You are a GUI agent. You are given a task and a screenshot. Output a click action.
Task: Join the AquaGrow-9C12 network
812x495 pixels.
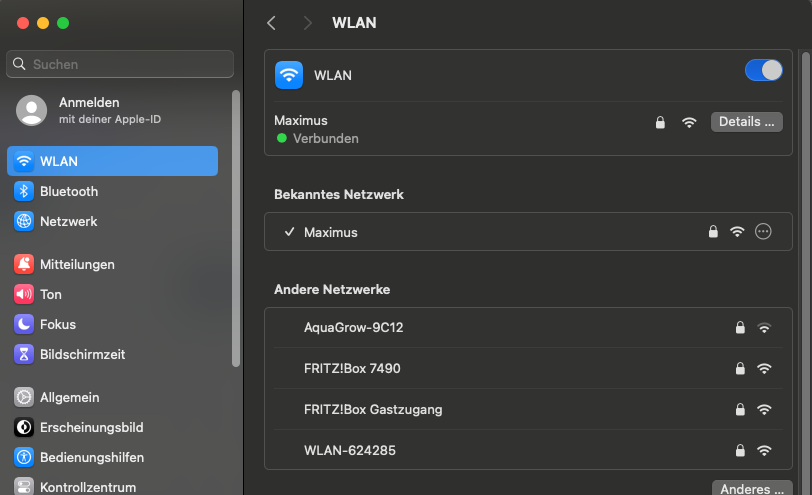tap(354, 327)
